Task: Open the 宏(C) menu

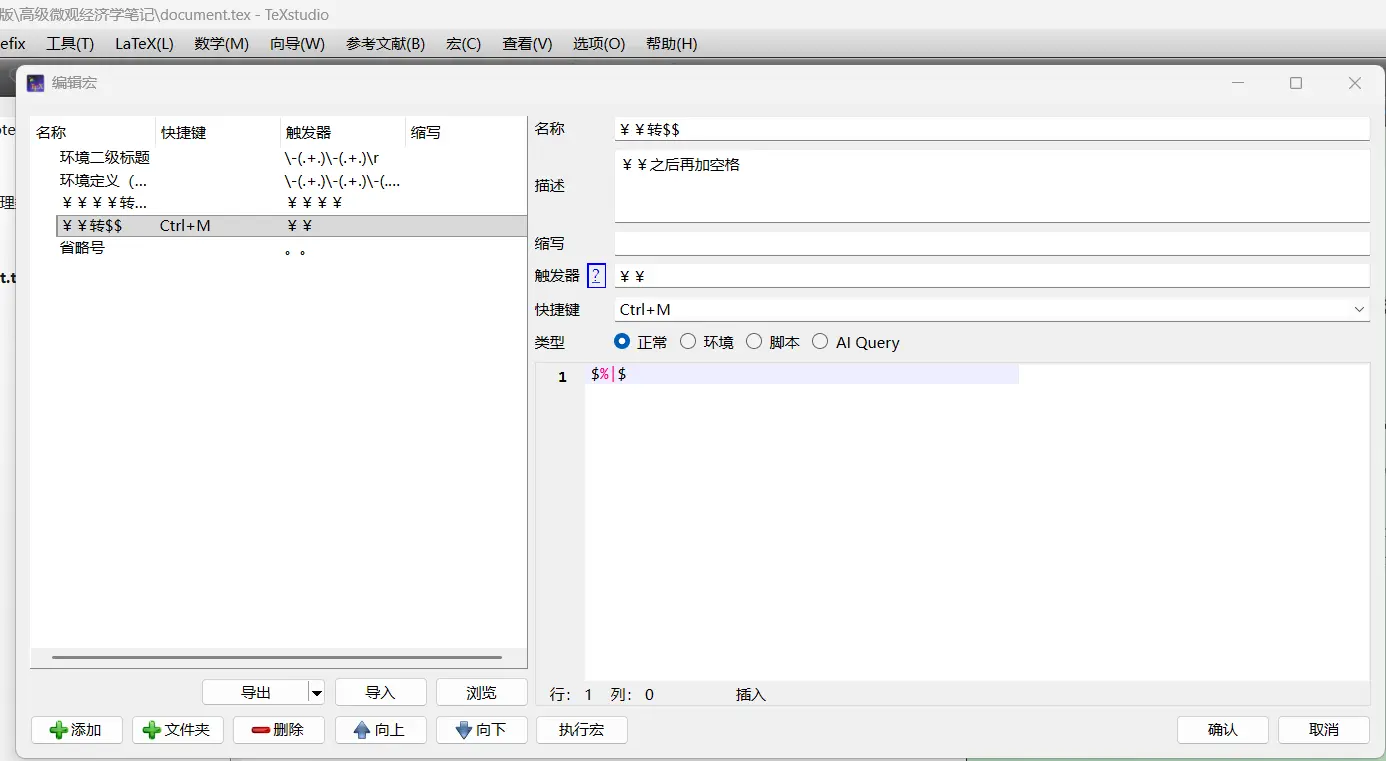Action: [x=463, y=44]
